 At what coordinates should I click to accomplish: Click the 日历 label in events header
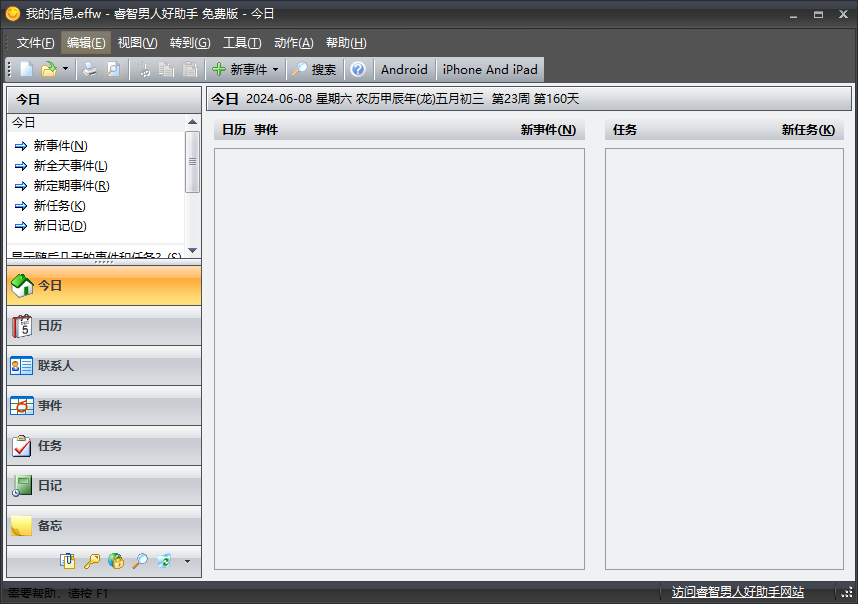click(x=234, y=130)
